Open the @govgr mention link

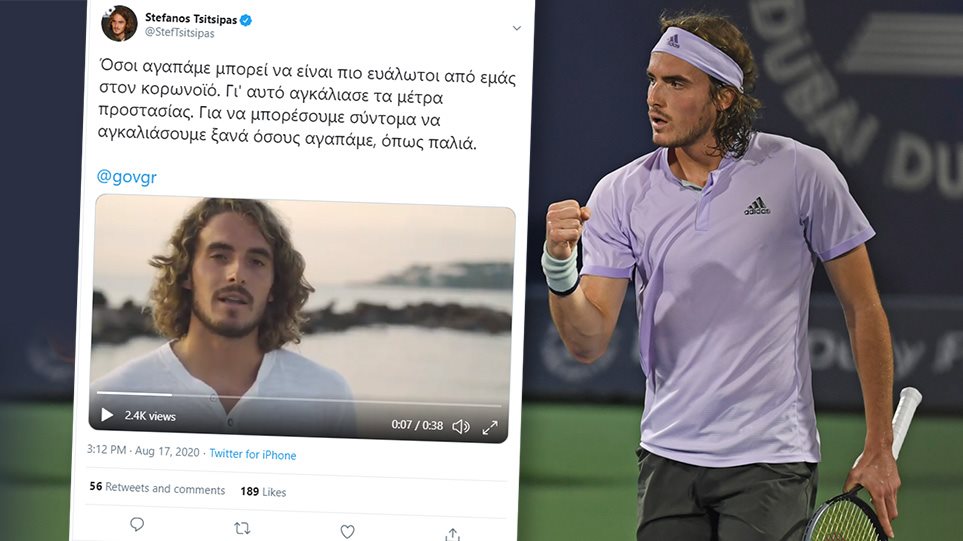[x=126, y=176]
